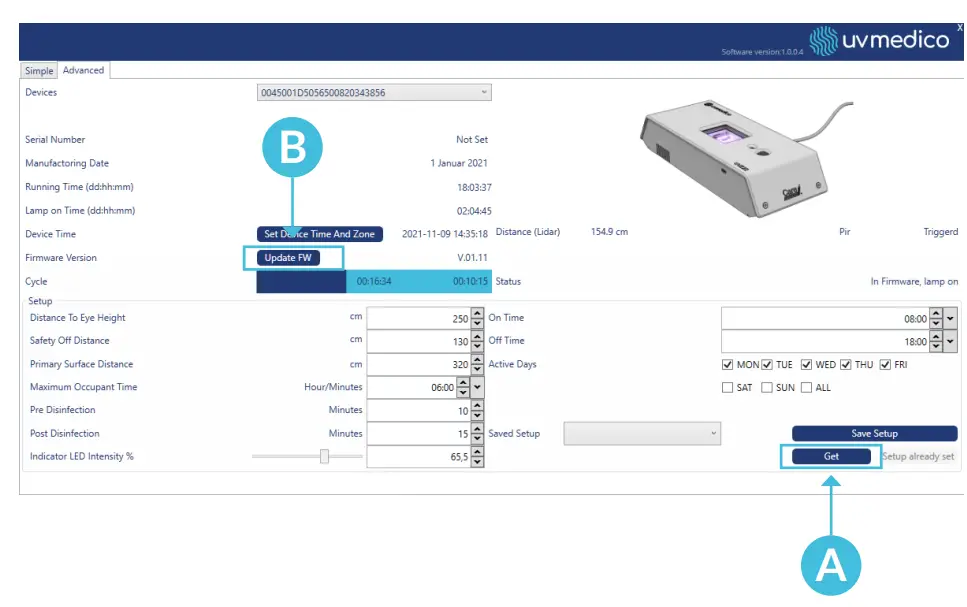Click Set Device Time And Zone button
Screen dimensions: 967x607
pyautogui.click(x=319, y=234)
